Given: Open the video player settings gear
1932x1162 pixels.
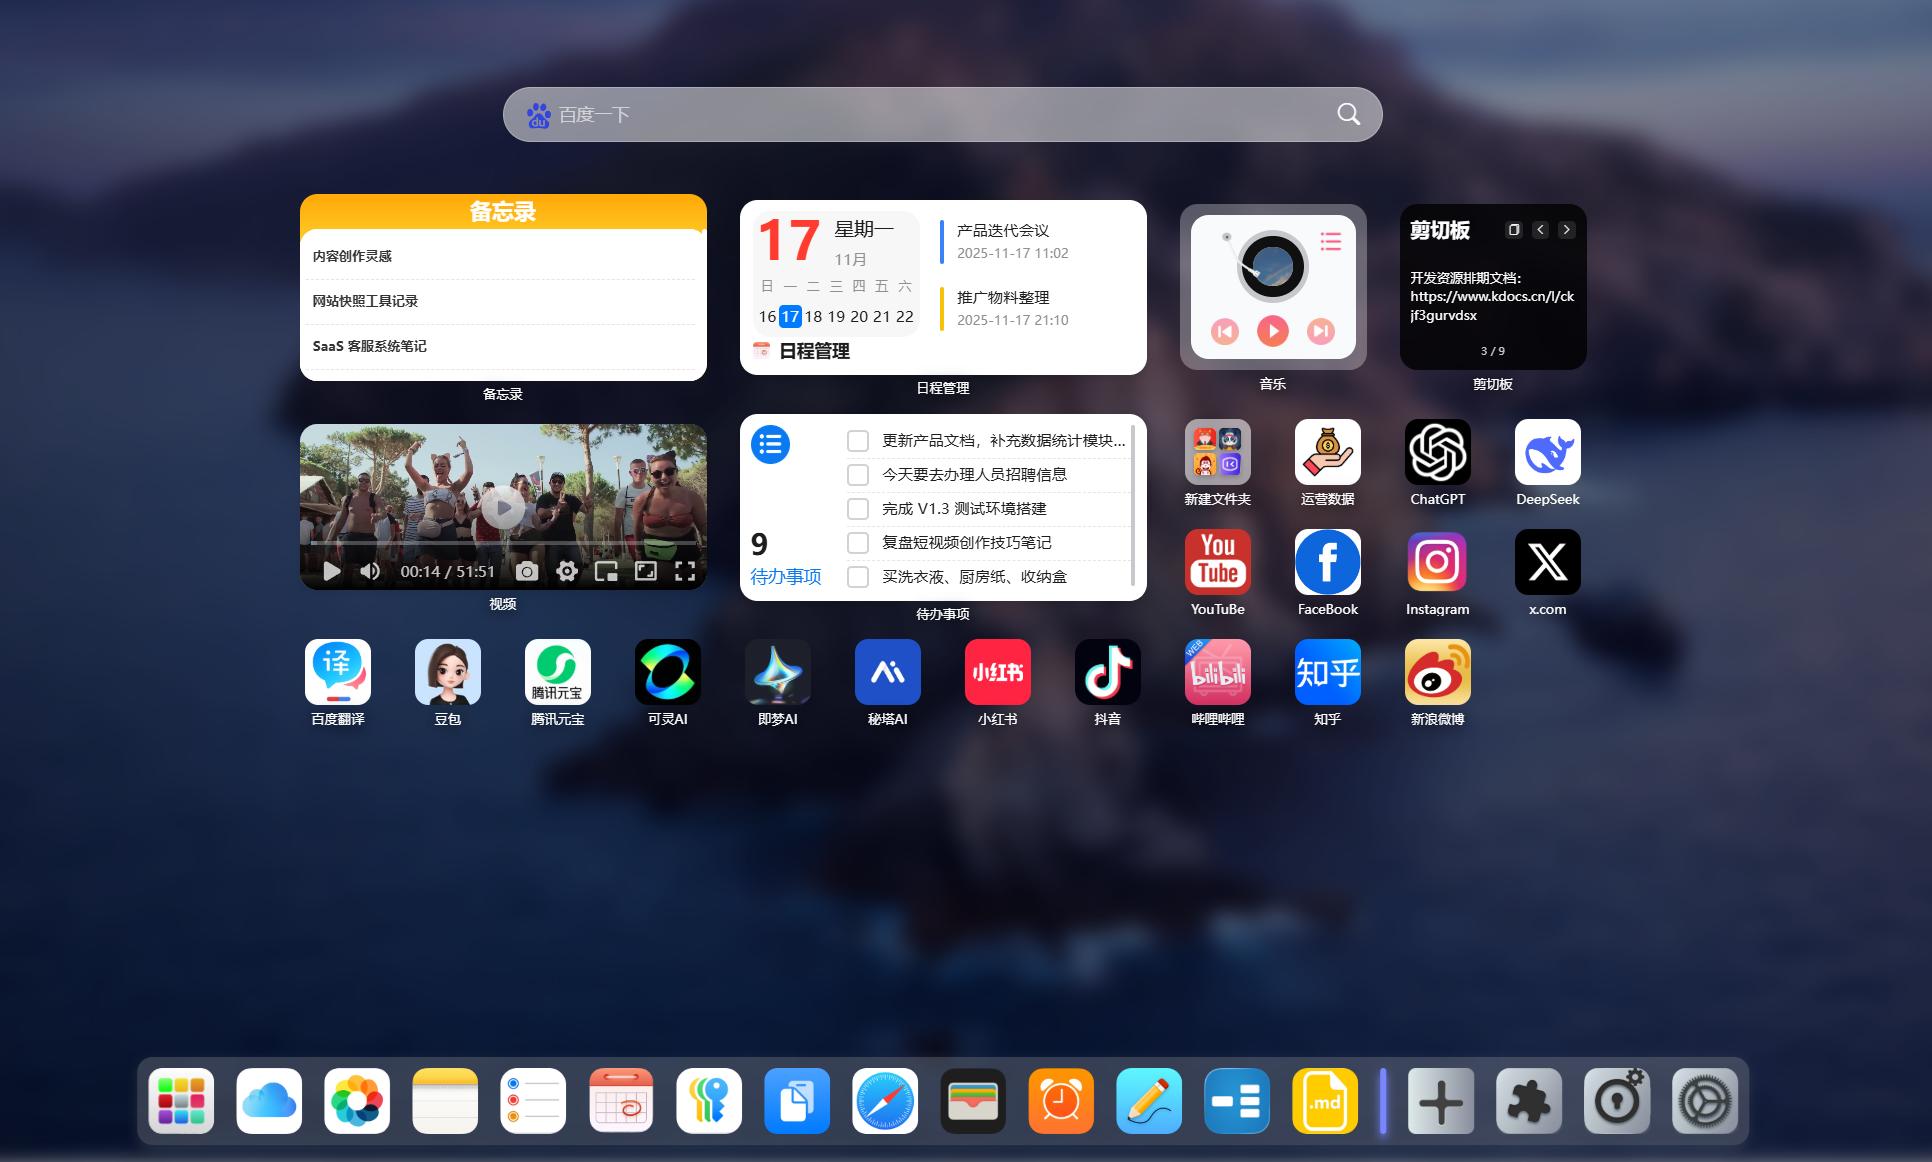Looking at the screenshot, I should tap(566, 571).
